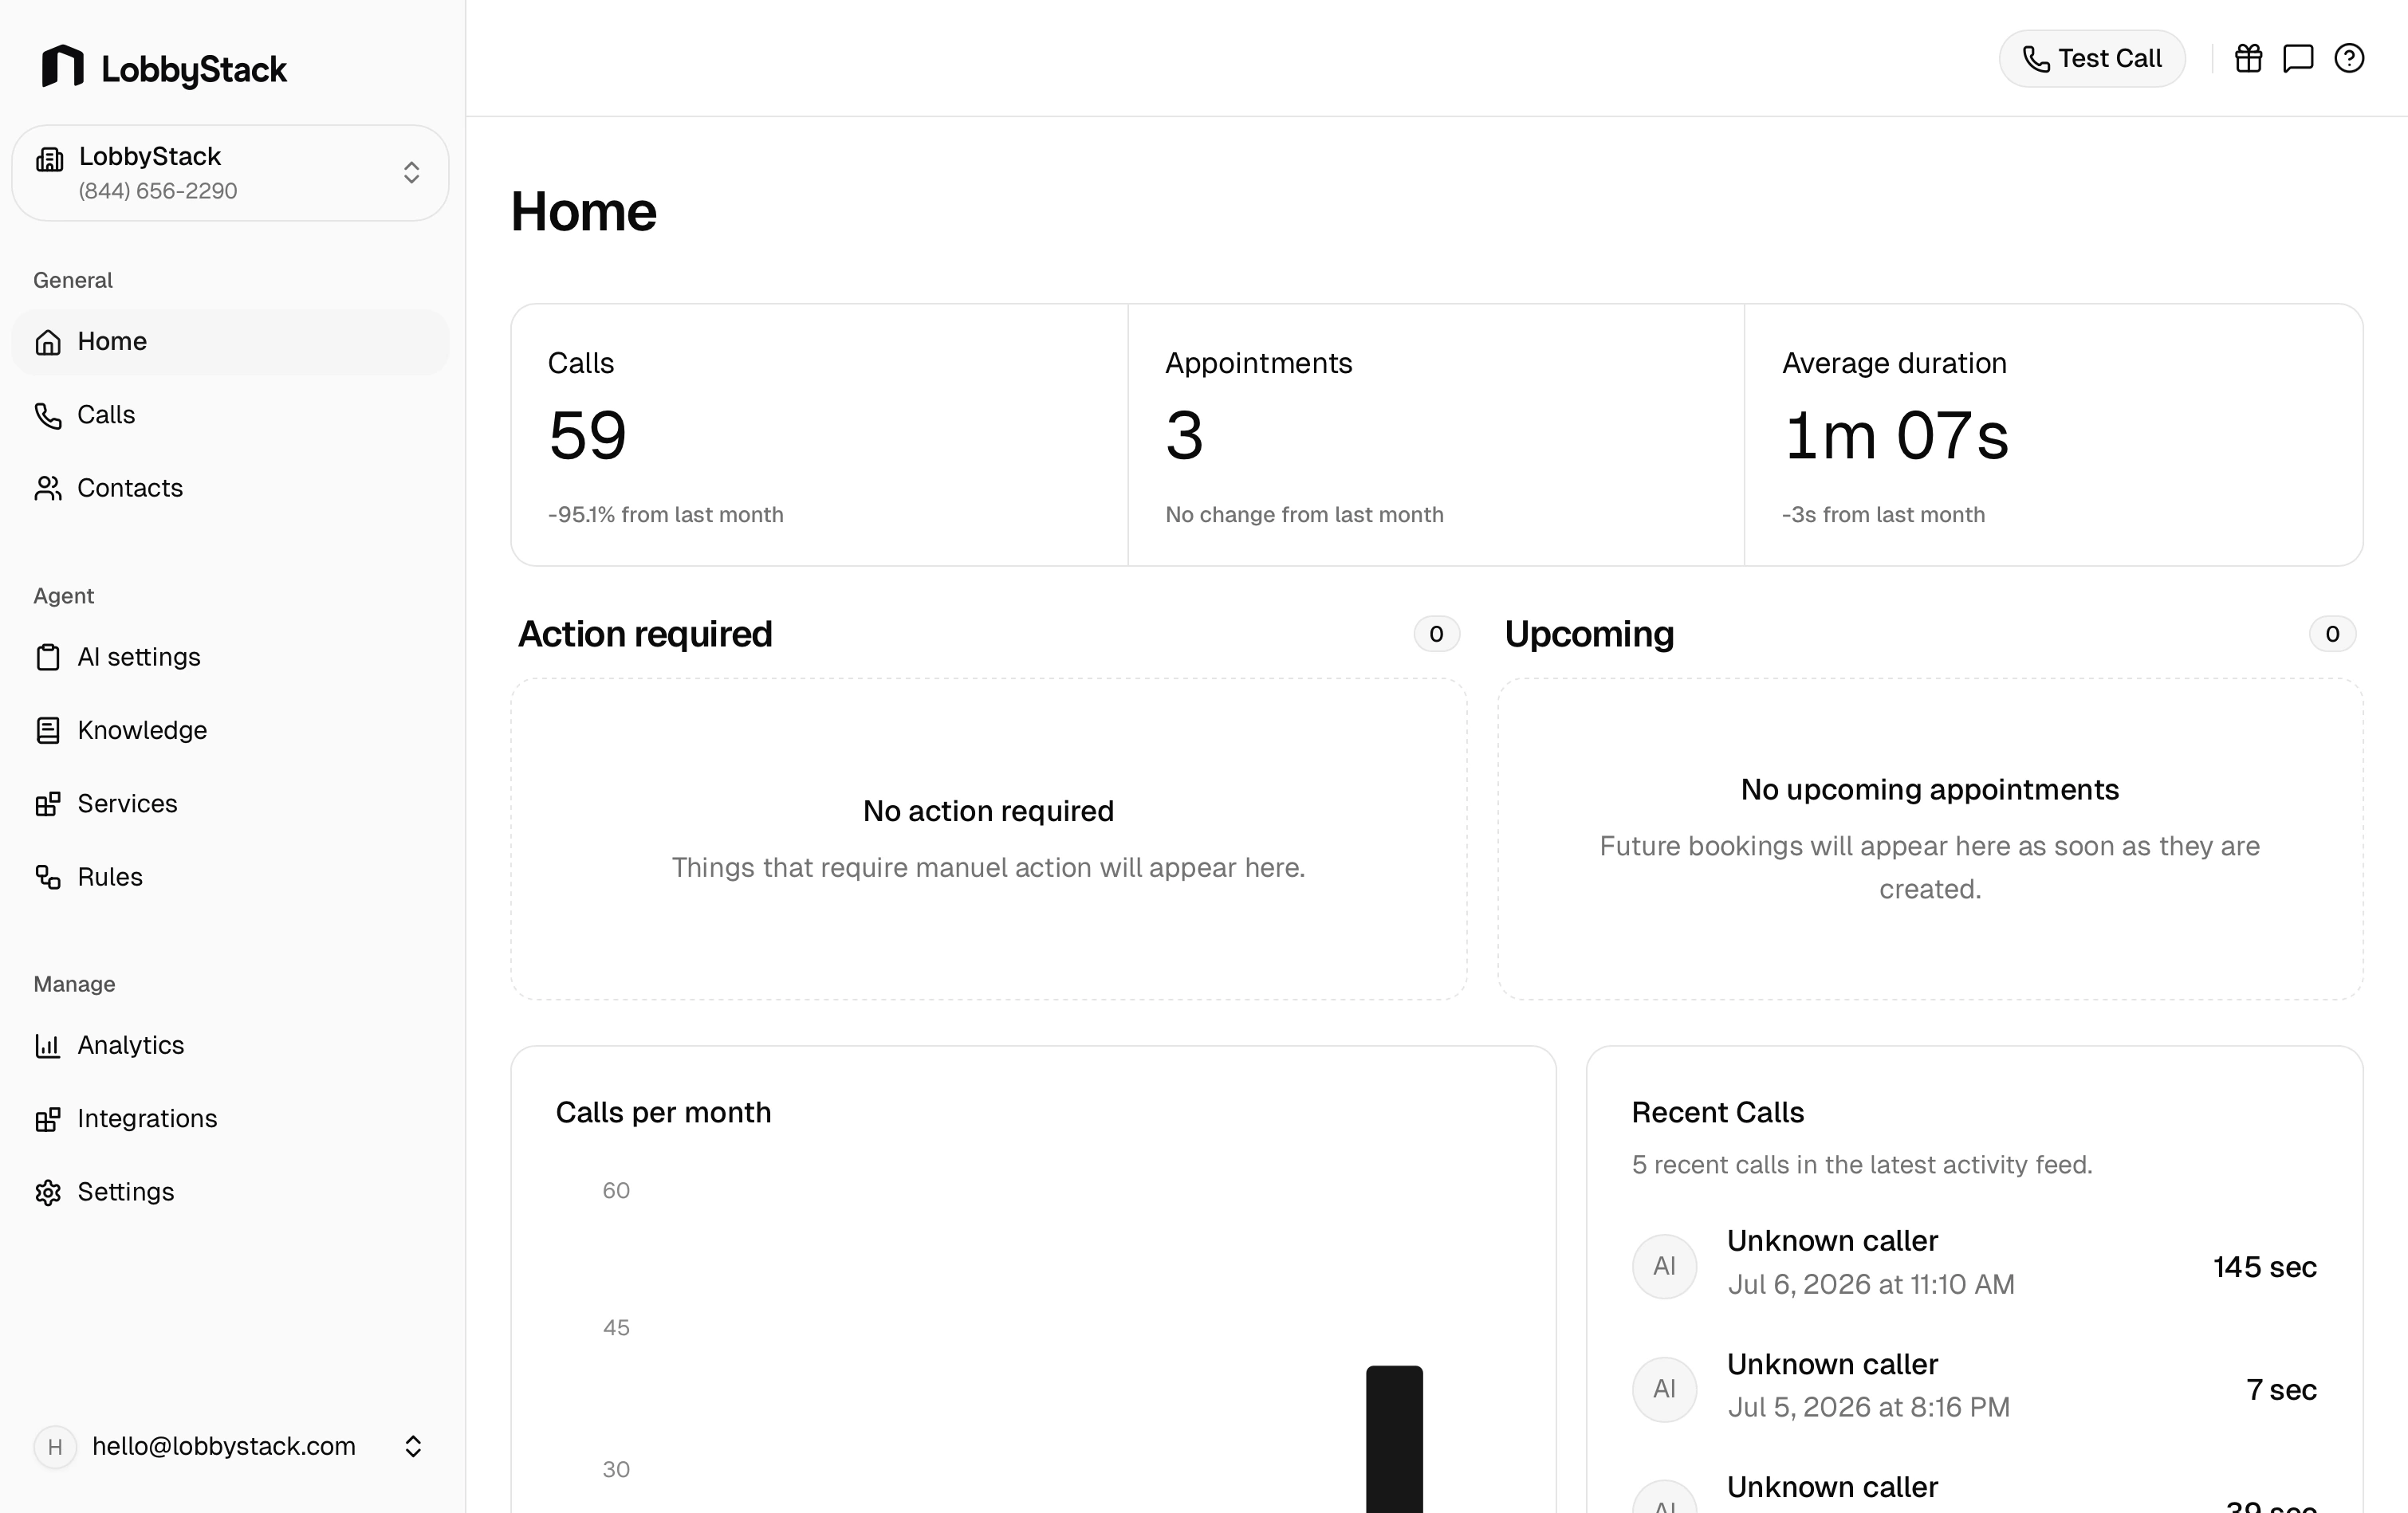This screenshot has width=2408, height=1513.
Task: Click the Knowledge book icon
Action: [x=48, y=730]
